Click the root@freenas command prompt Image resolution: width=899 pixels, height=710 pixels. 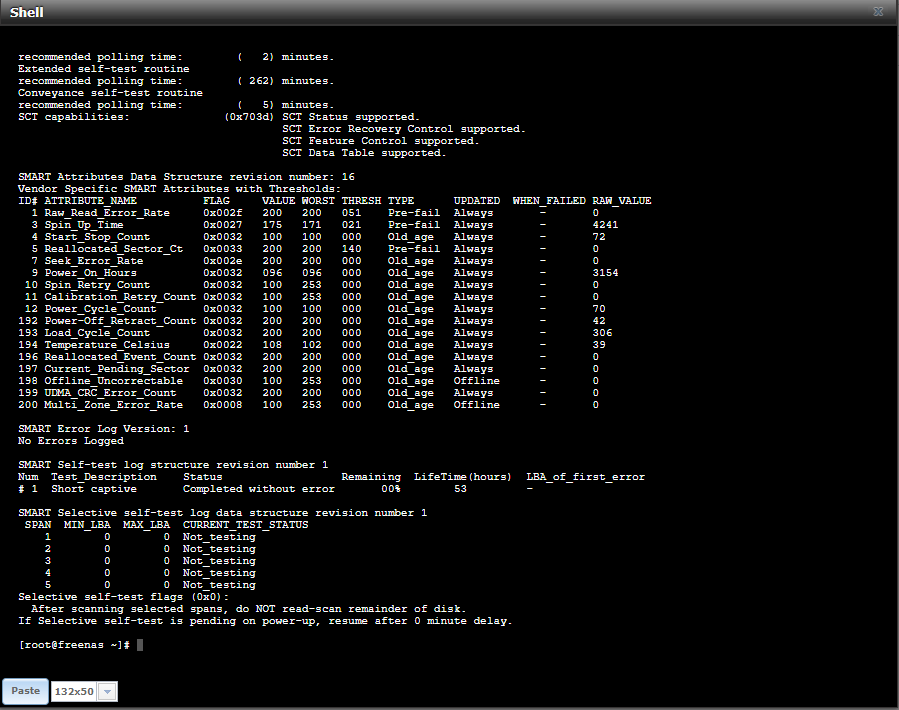click(75, 645)
